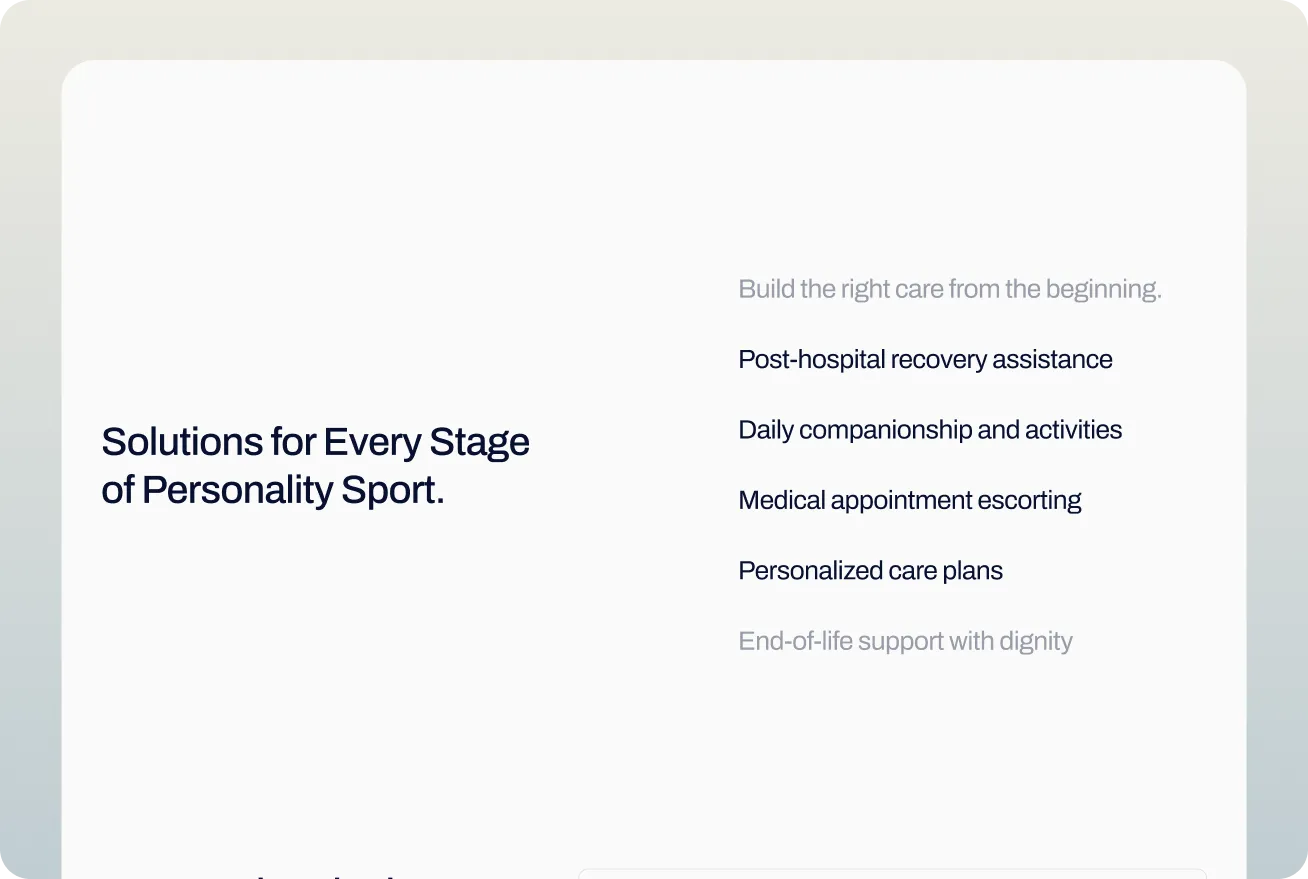Image resolution: width=1308 pixels, height=879 pixels.
Task: Click the 'Personalized care plans' item
Action: coord(870,571)
